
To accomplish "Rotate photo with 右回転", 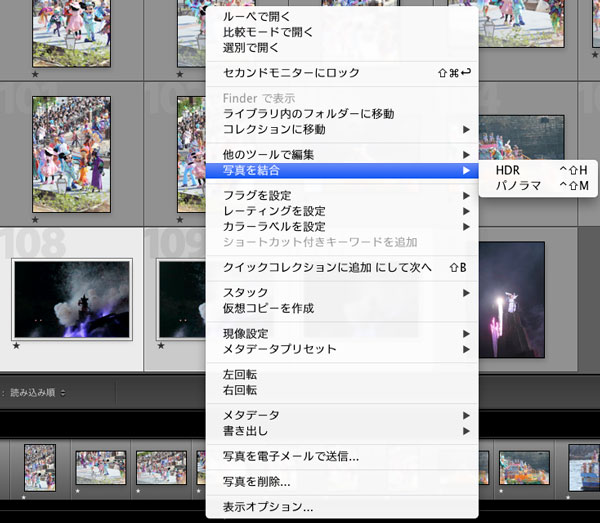I will coord(342,390).
